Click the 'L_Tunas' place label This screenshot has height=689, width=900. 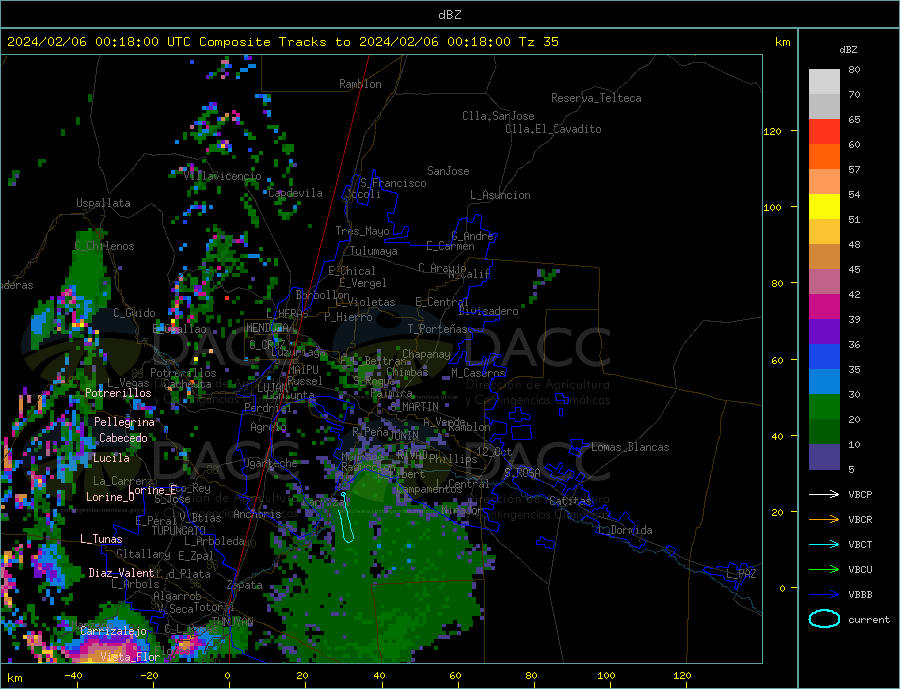(x=101, y=539)
